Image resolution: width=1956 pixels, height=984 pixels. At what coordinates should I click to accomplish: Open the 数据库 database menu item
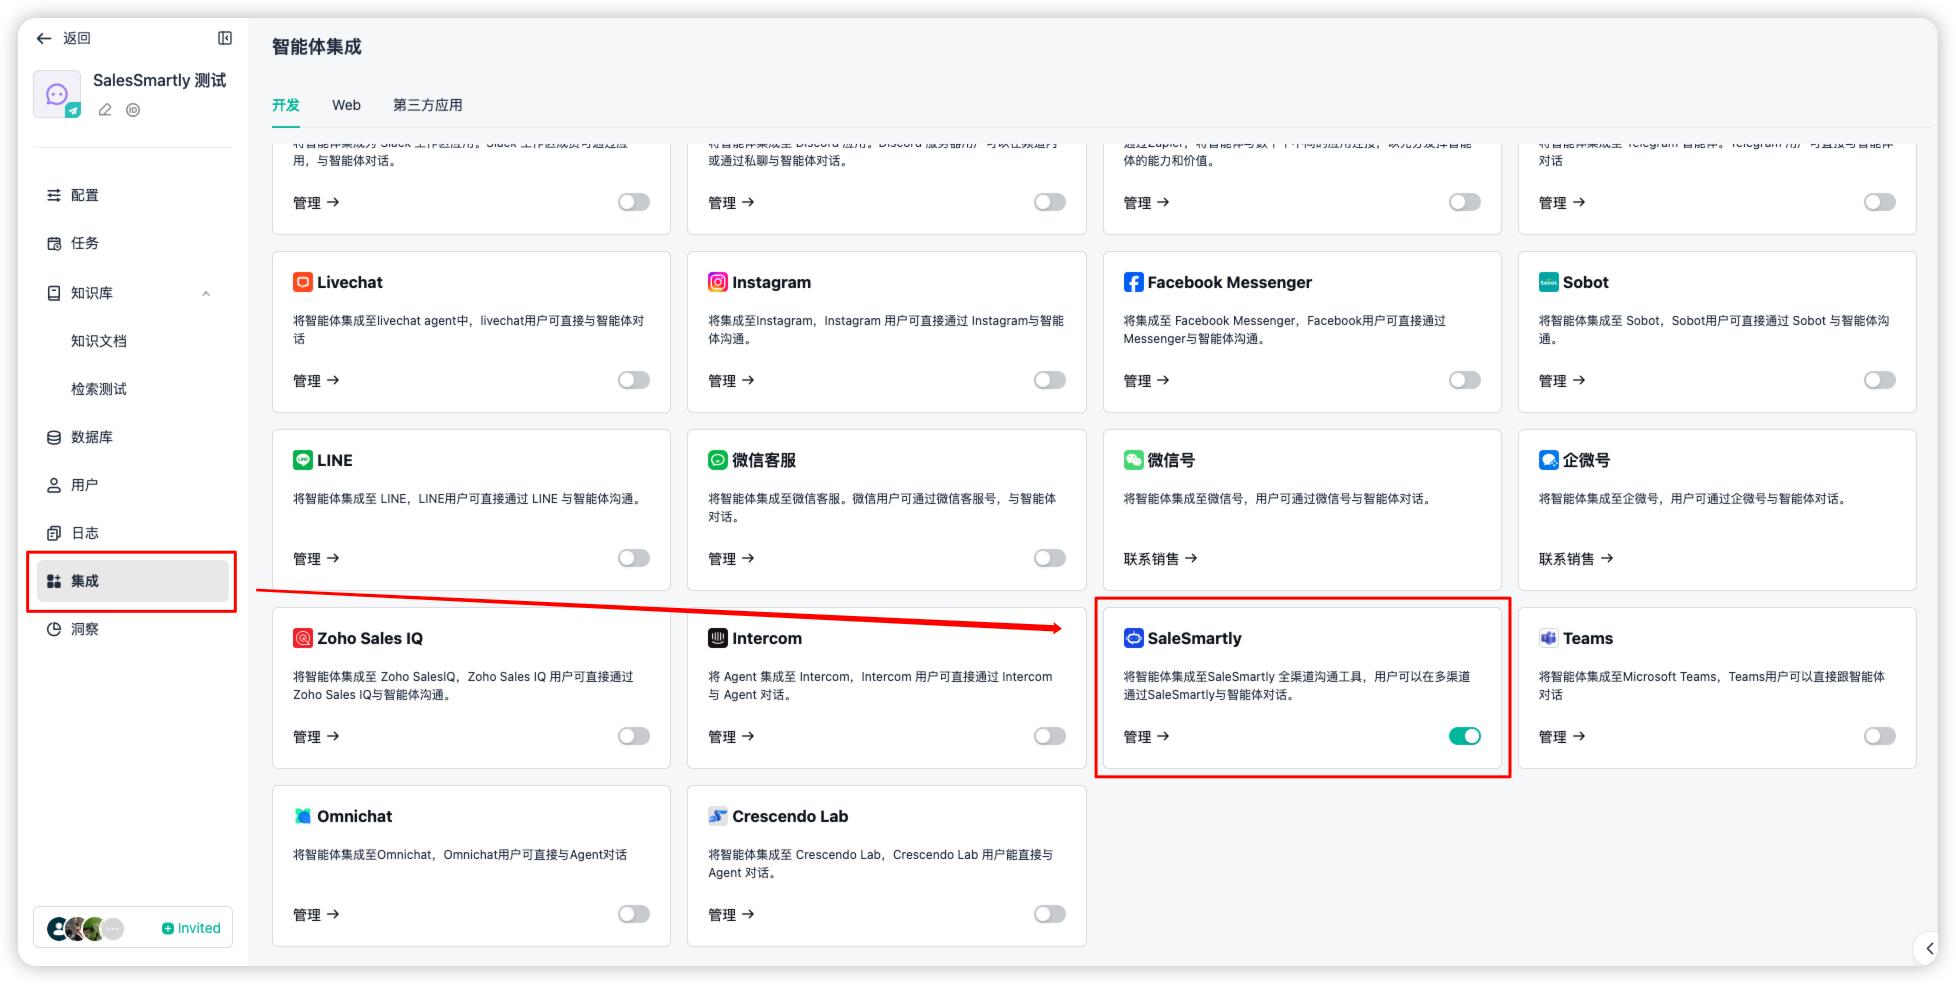click(x=133, y=437)
